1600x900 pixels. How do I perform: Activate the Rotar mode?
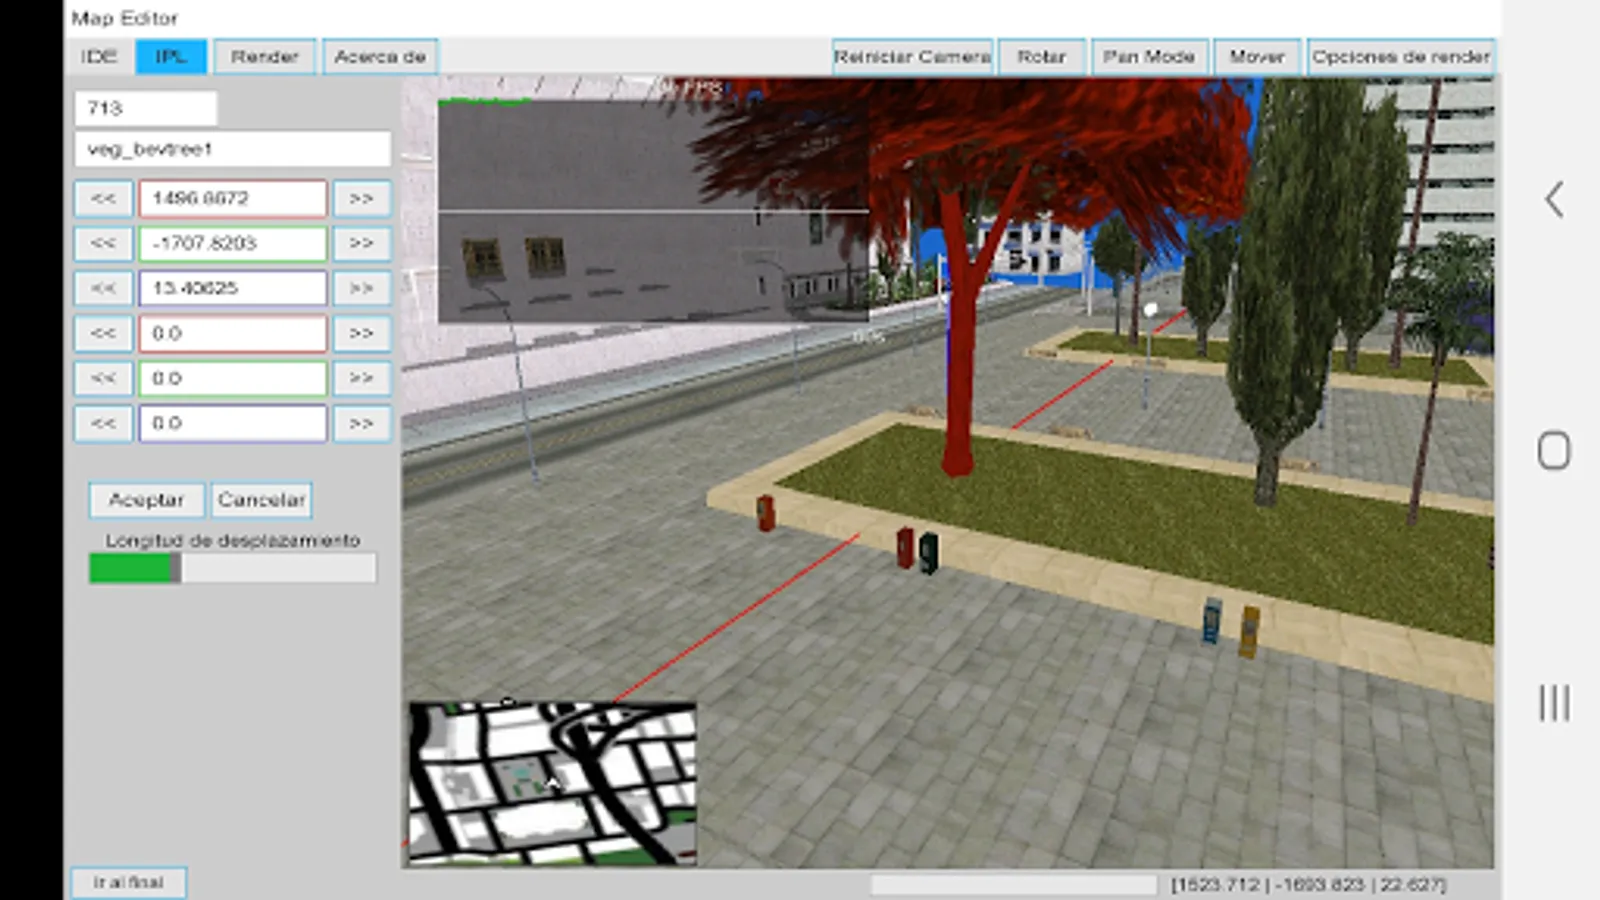pyautogui.click(x=1042, y=57)
